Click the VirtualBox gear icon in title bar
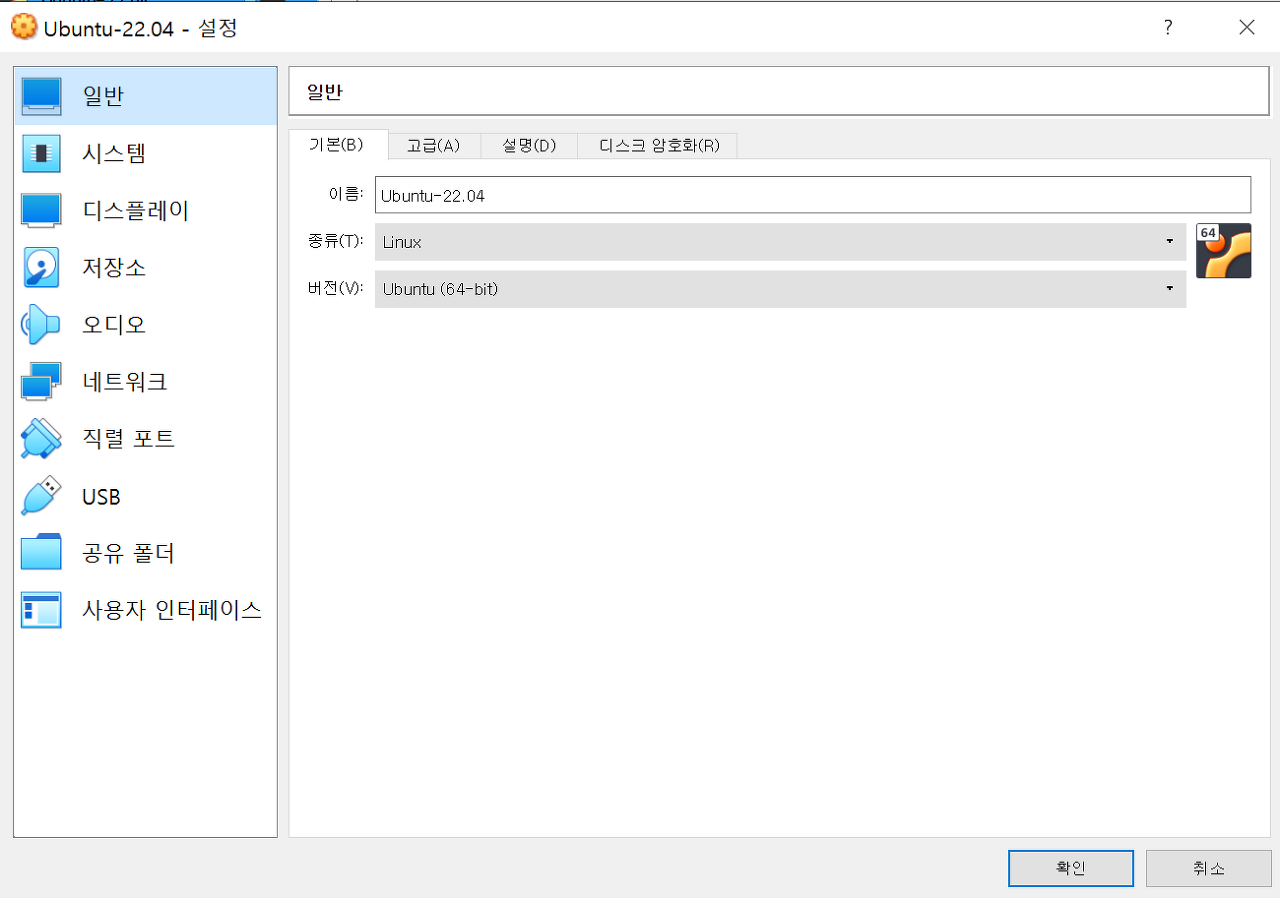1280x898 pixels. [x=23, y=27]
